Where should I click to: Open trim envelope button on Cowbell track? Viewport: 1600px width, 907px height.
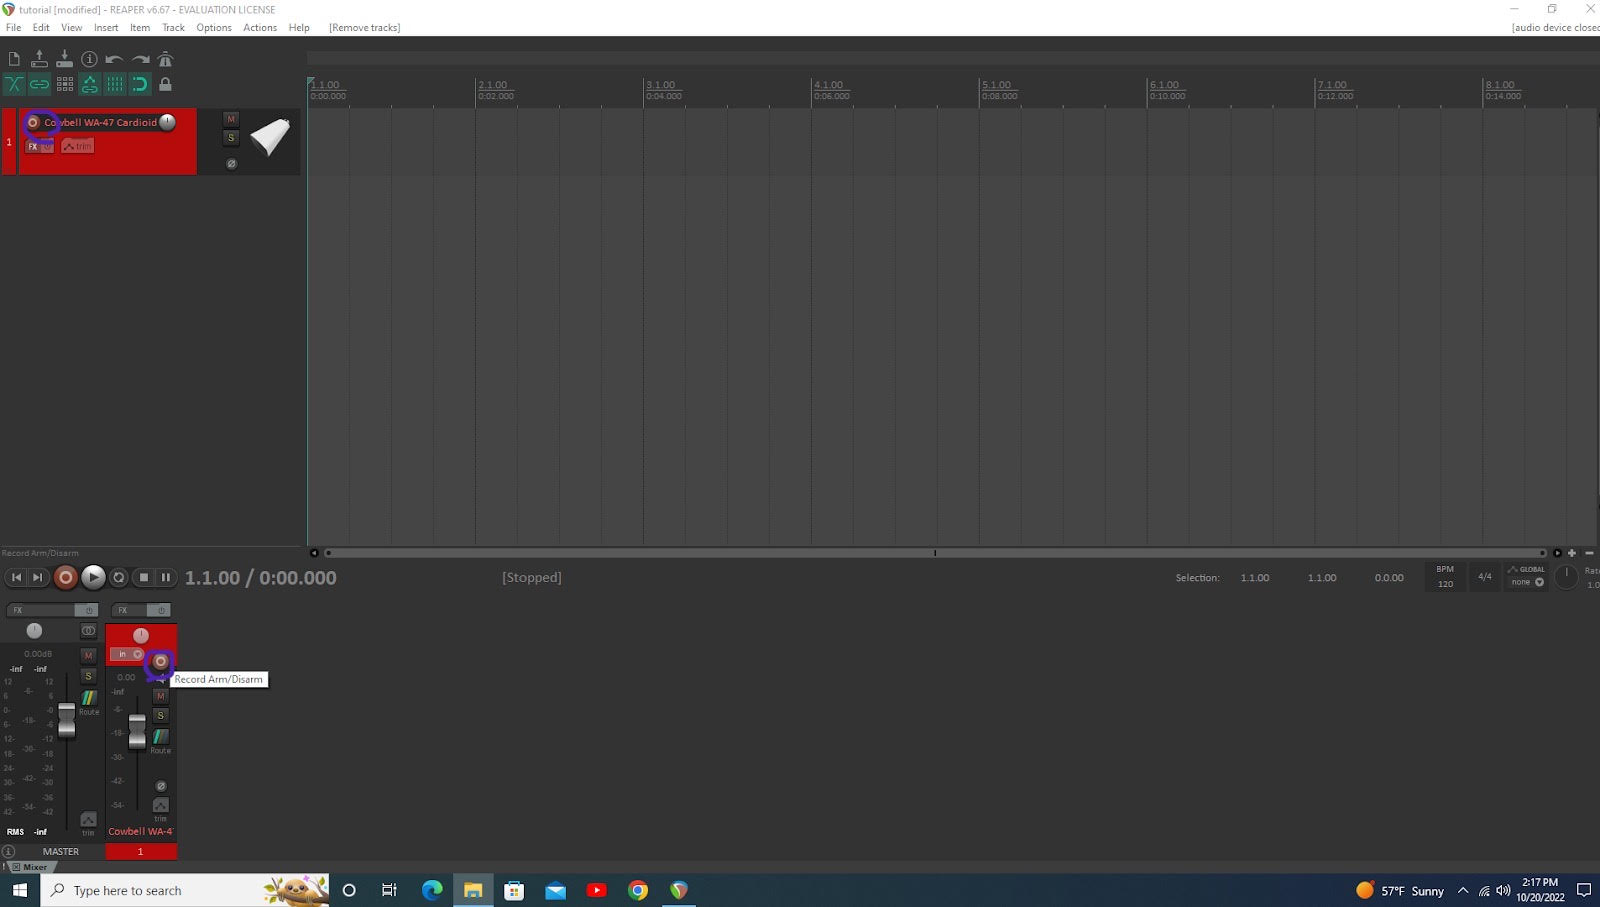77,146
